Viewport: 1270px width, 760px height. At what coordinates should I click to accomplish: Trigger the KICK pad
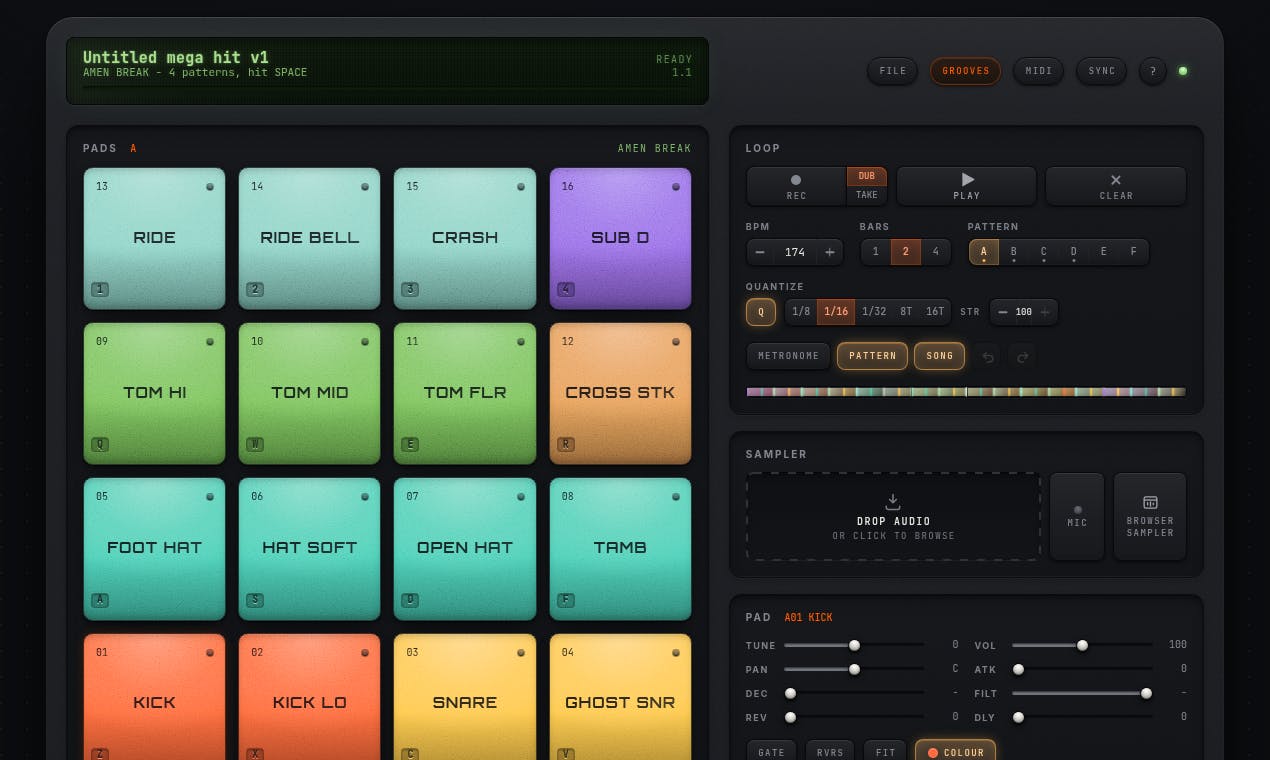[x=154, y=697]
